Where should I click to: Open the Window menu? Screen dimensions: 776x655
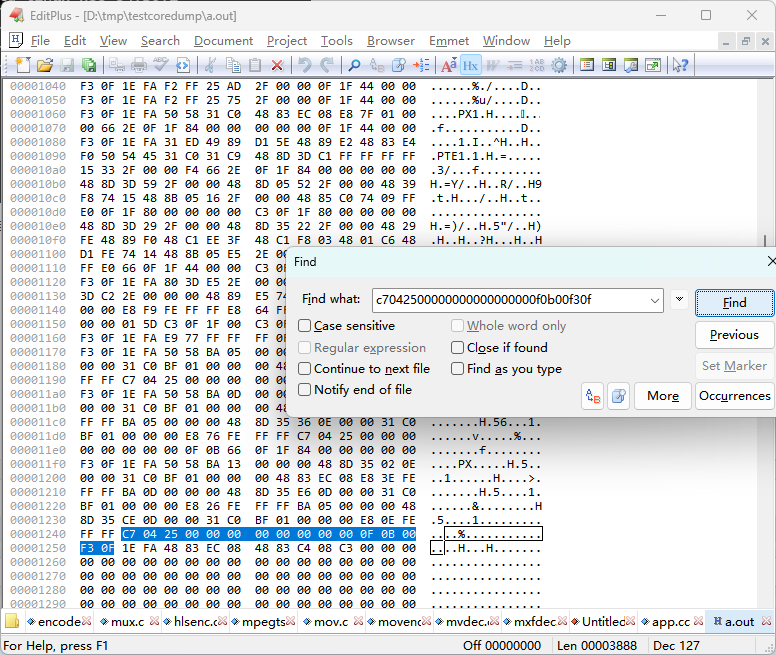[506, 41]
